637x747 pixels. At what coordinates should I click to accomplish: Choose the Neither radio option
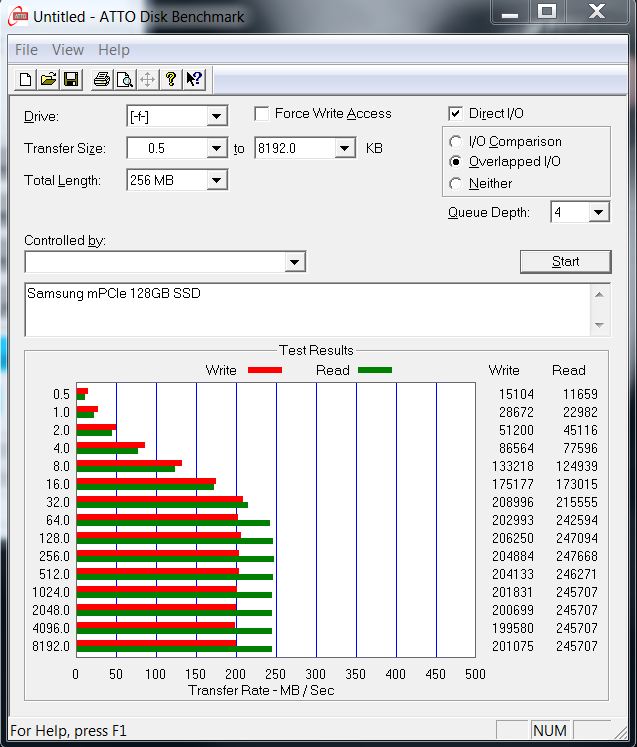click(x=456, y=184)
